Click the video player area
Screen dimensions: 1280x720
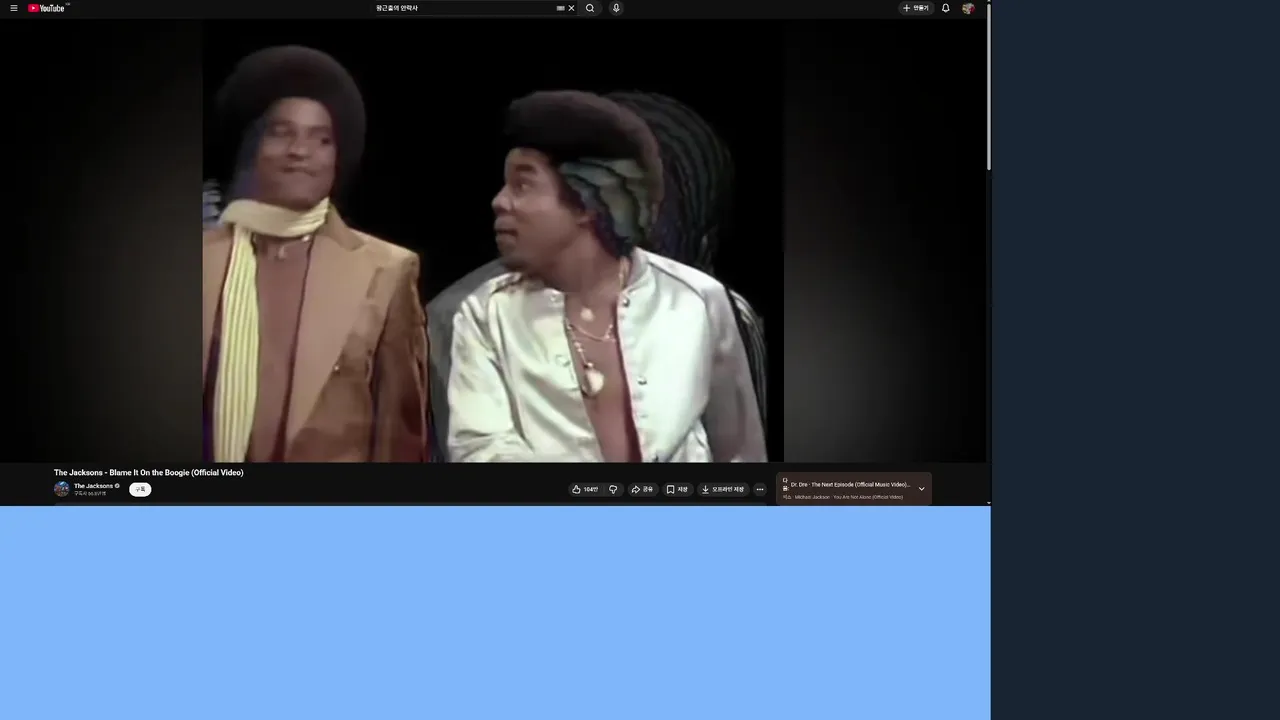493,240
